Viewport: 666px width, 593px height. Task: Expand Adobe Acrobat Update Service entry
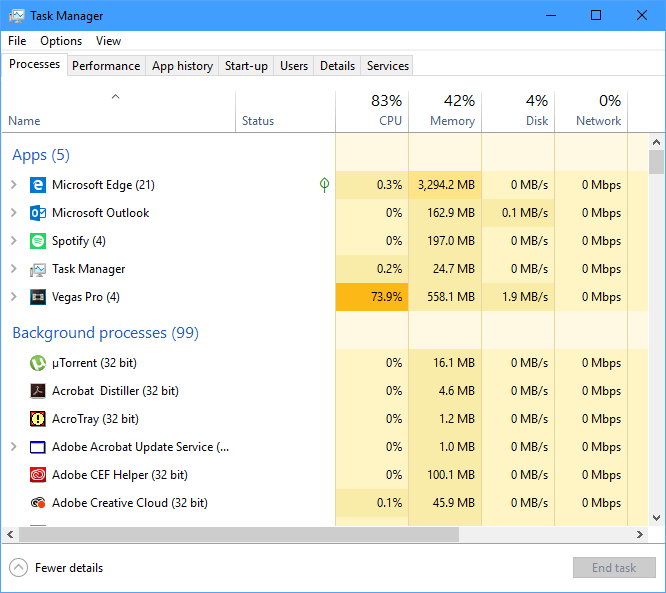(14, 447)
